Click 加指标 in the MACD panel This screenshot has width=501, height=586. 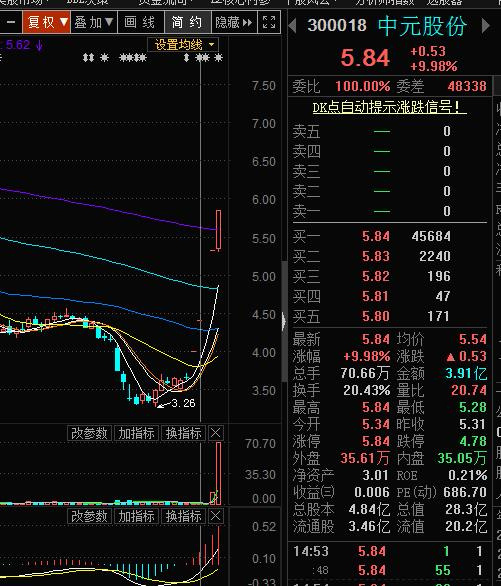coord(136,516)
